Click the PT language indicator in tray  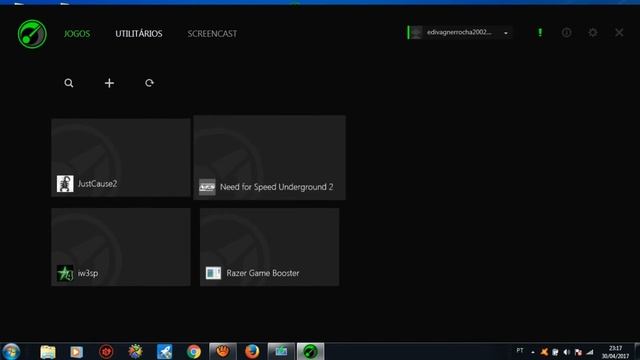pyautogui.click(x=520, y=351)
